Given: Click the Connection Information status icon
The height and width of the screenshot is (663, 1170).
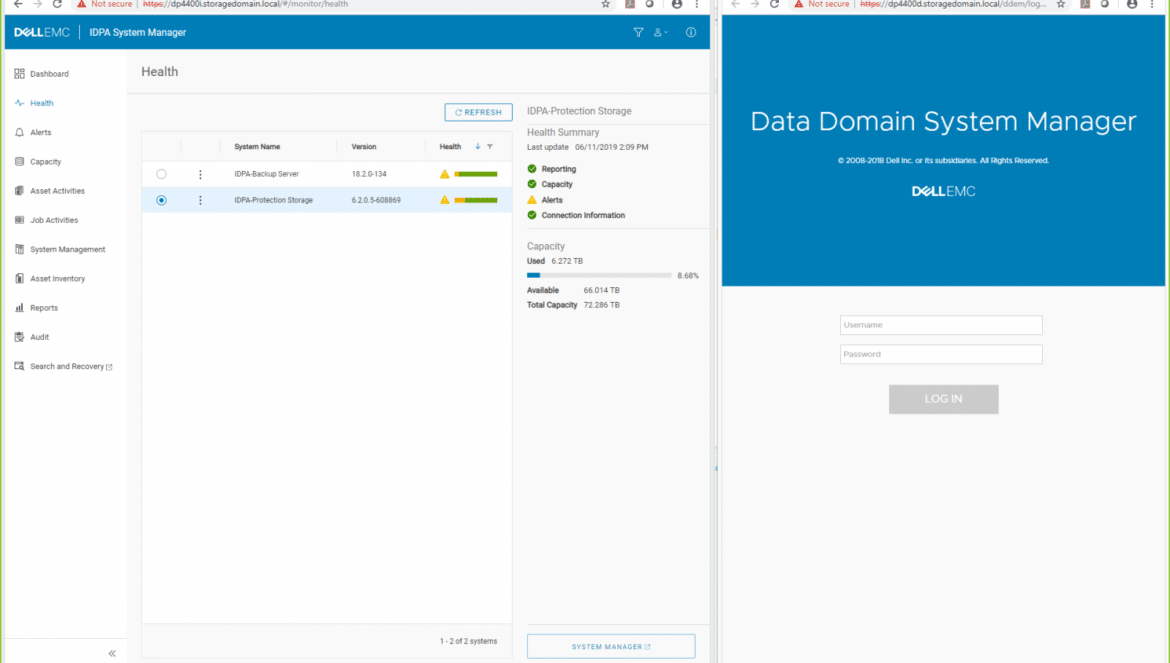Looking at the screenshot, I should pyautogui.click(x=532, y=215).
